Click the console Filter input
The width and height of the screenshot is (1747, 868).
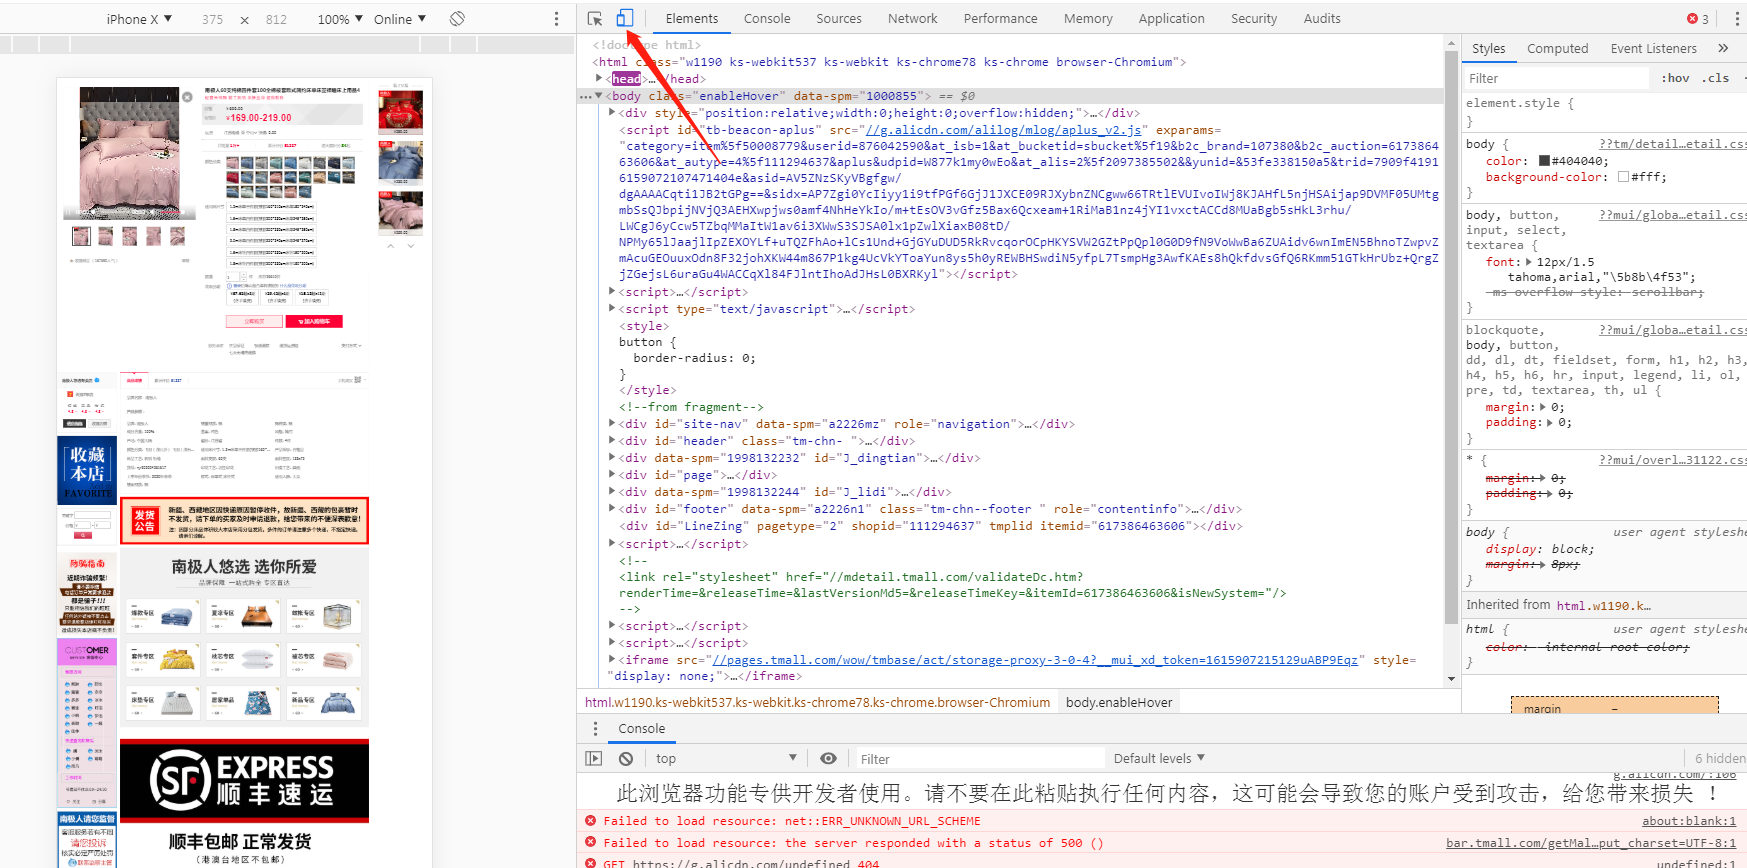(981, 759)
